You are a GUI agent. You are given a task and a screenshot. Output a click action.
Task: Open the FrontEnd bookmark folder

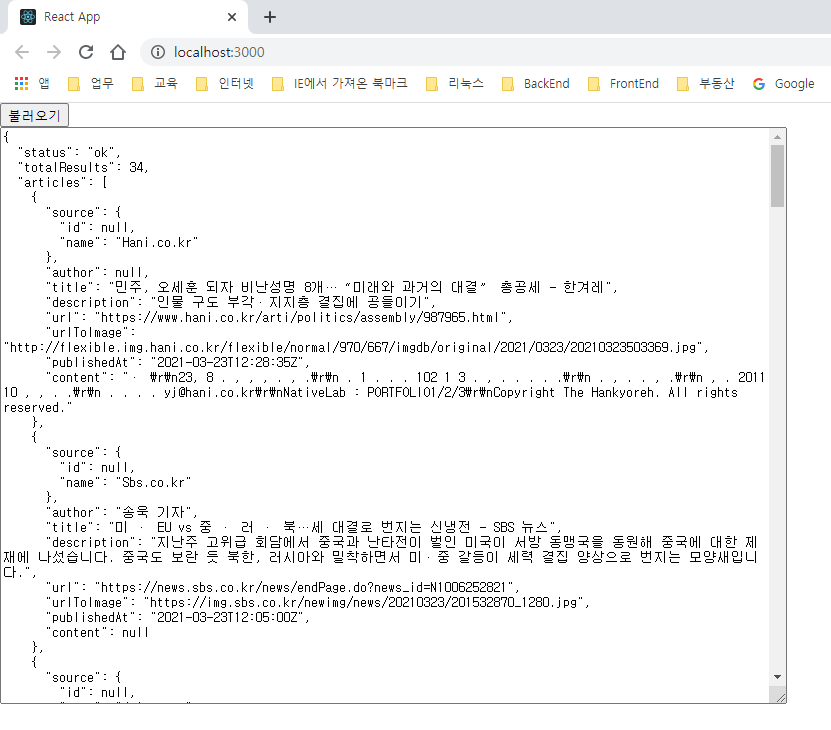[623, 83]
